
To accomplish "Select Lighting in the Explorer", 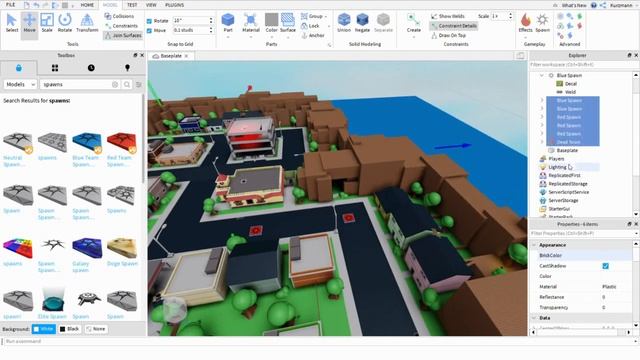I will (557, 167).
